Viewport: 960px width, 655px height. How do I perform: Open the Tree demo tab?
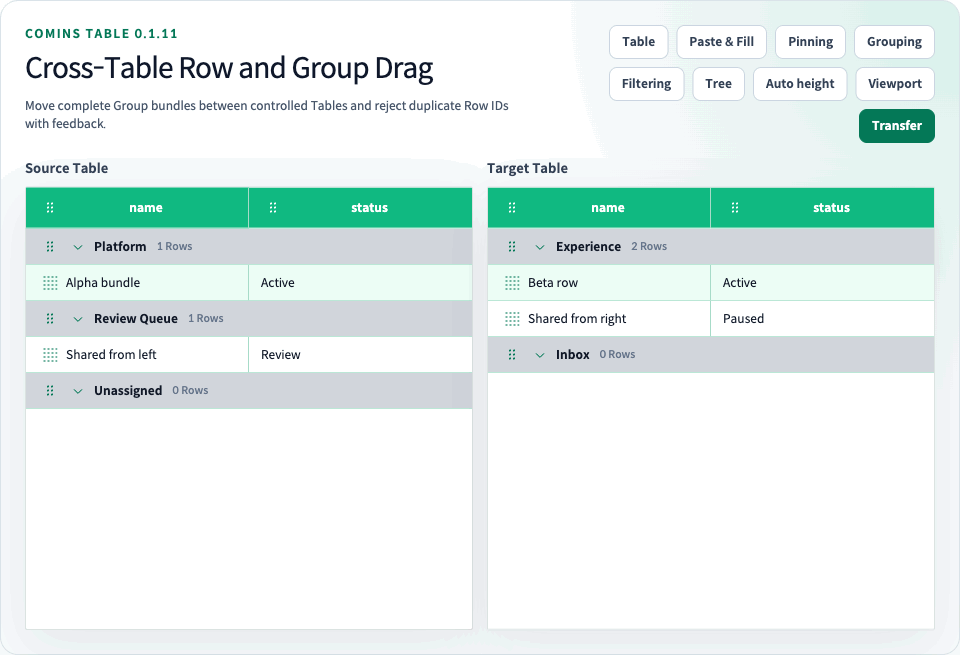pos(718,84)
